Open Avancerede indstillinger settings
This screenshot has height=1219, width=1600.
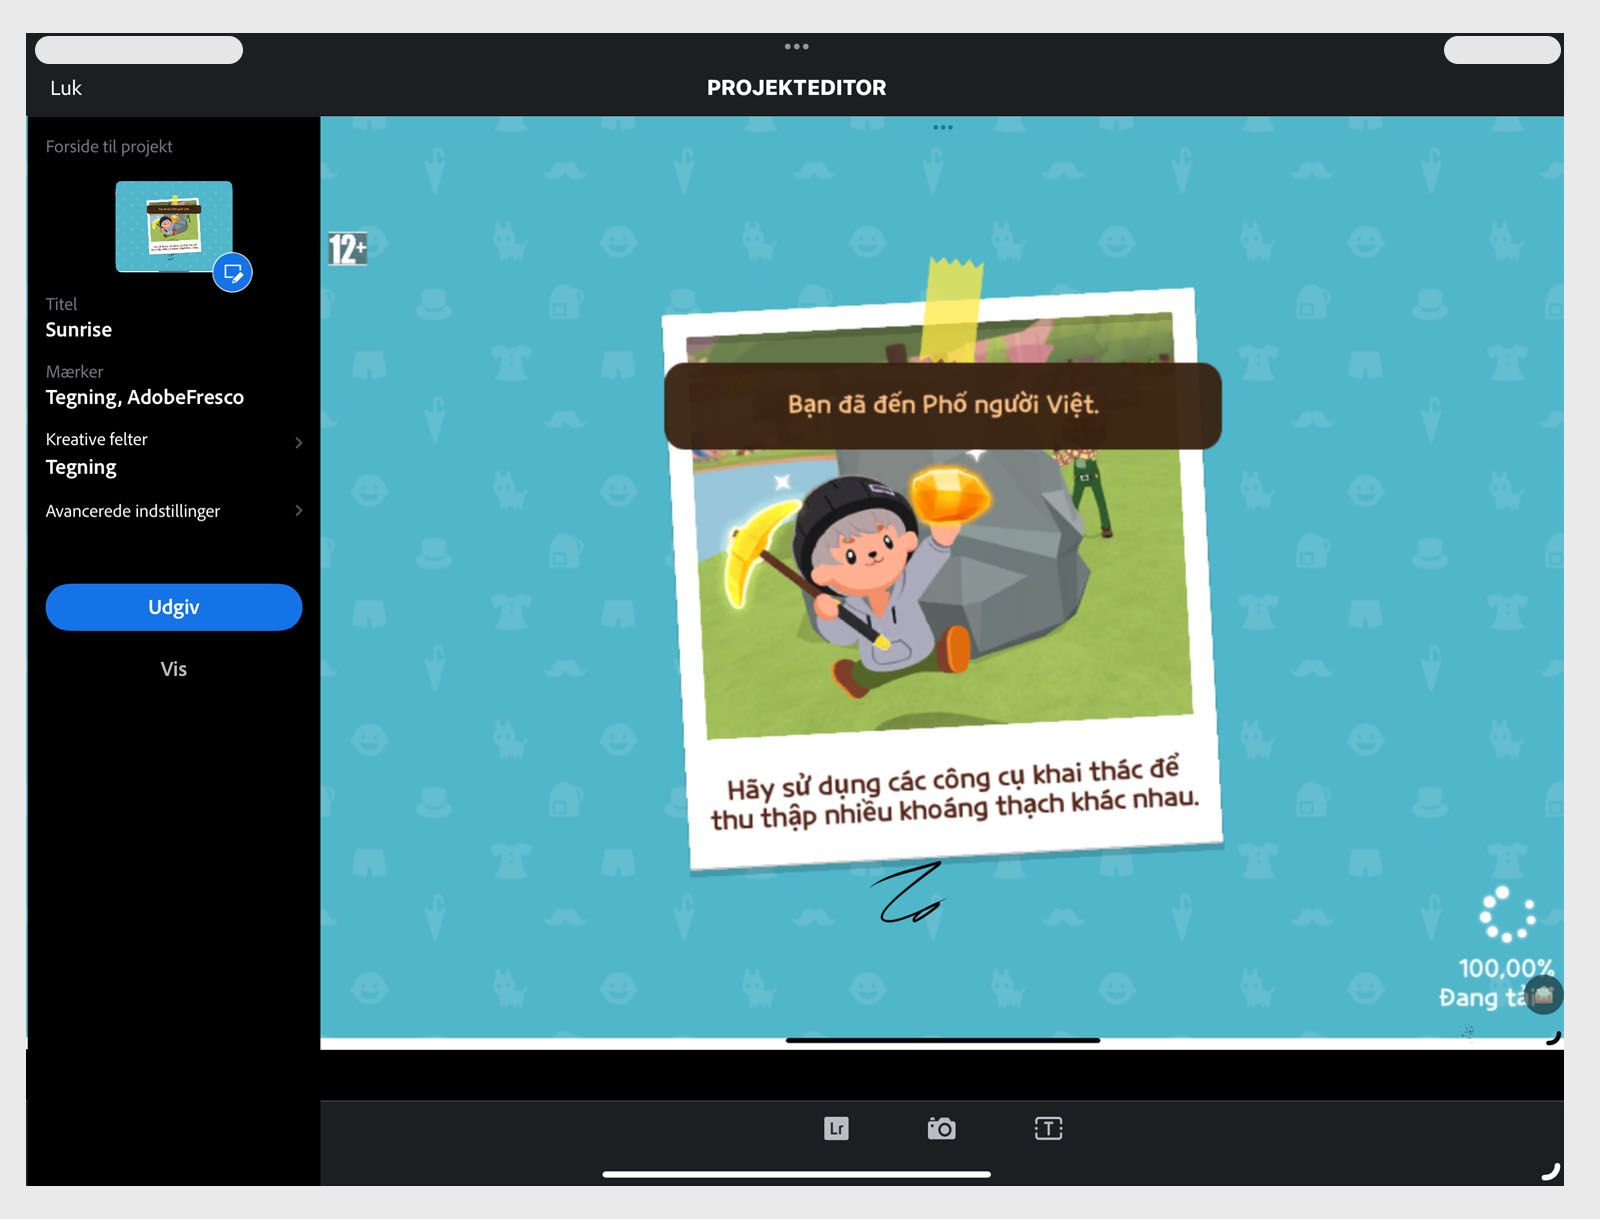pyautogui.click(x=174, y=511)
